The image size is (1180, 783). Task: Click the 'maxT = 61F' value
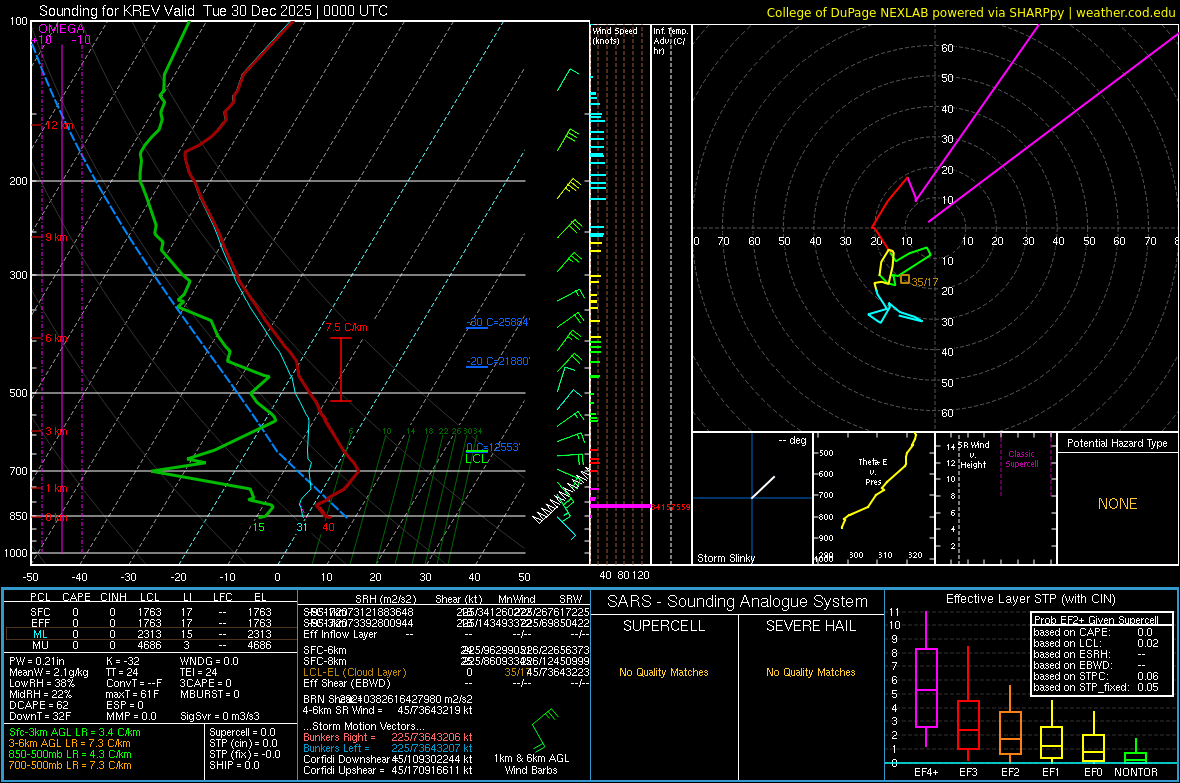pos(132,694)
